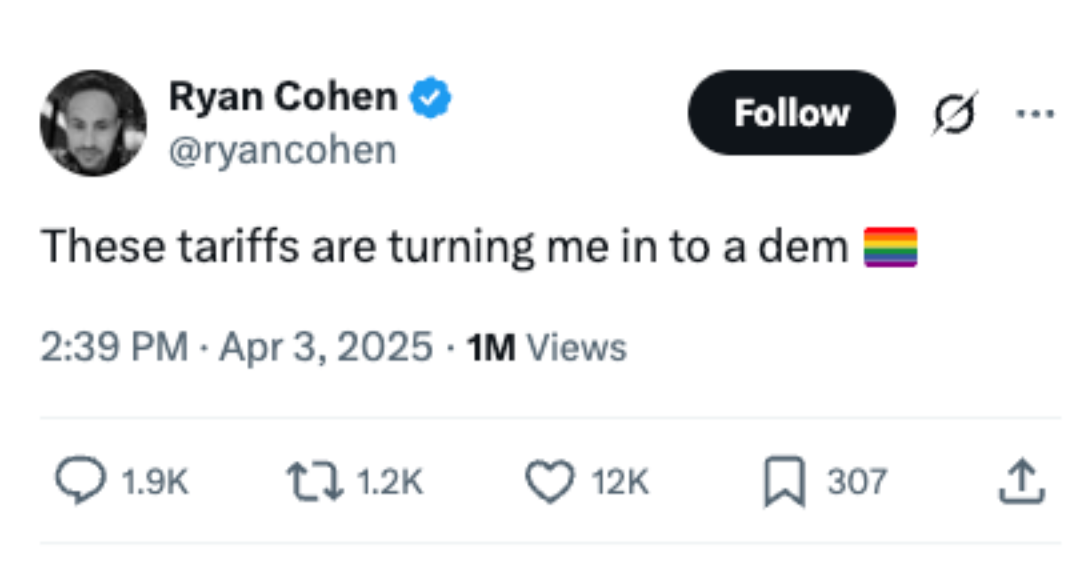Click the Ryan Cohen display name
Viewport: 1080px width, 583px height.
pyautogui.click(x=283, y=97)
